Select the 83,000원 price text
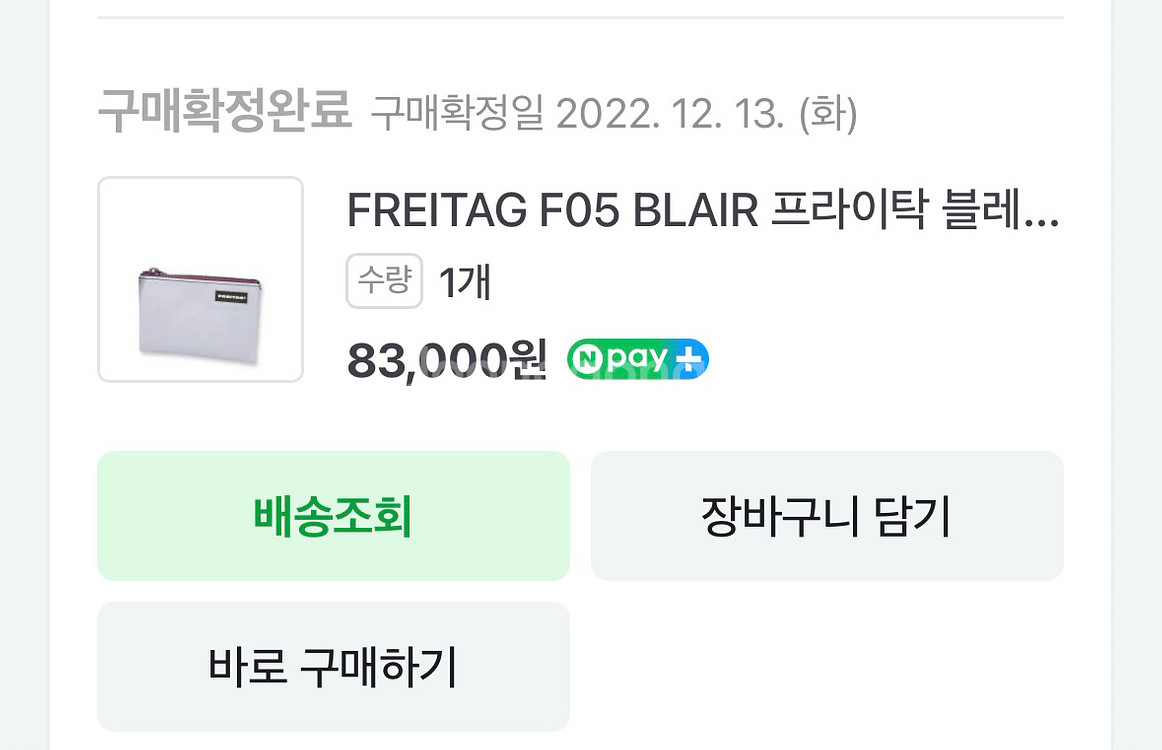 pyautogui.click(x=447, y=361)
